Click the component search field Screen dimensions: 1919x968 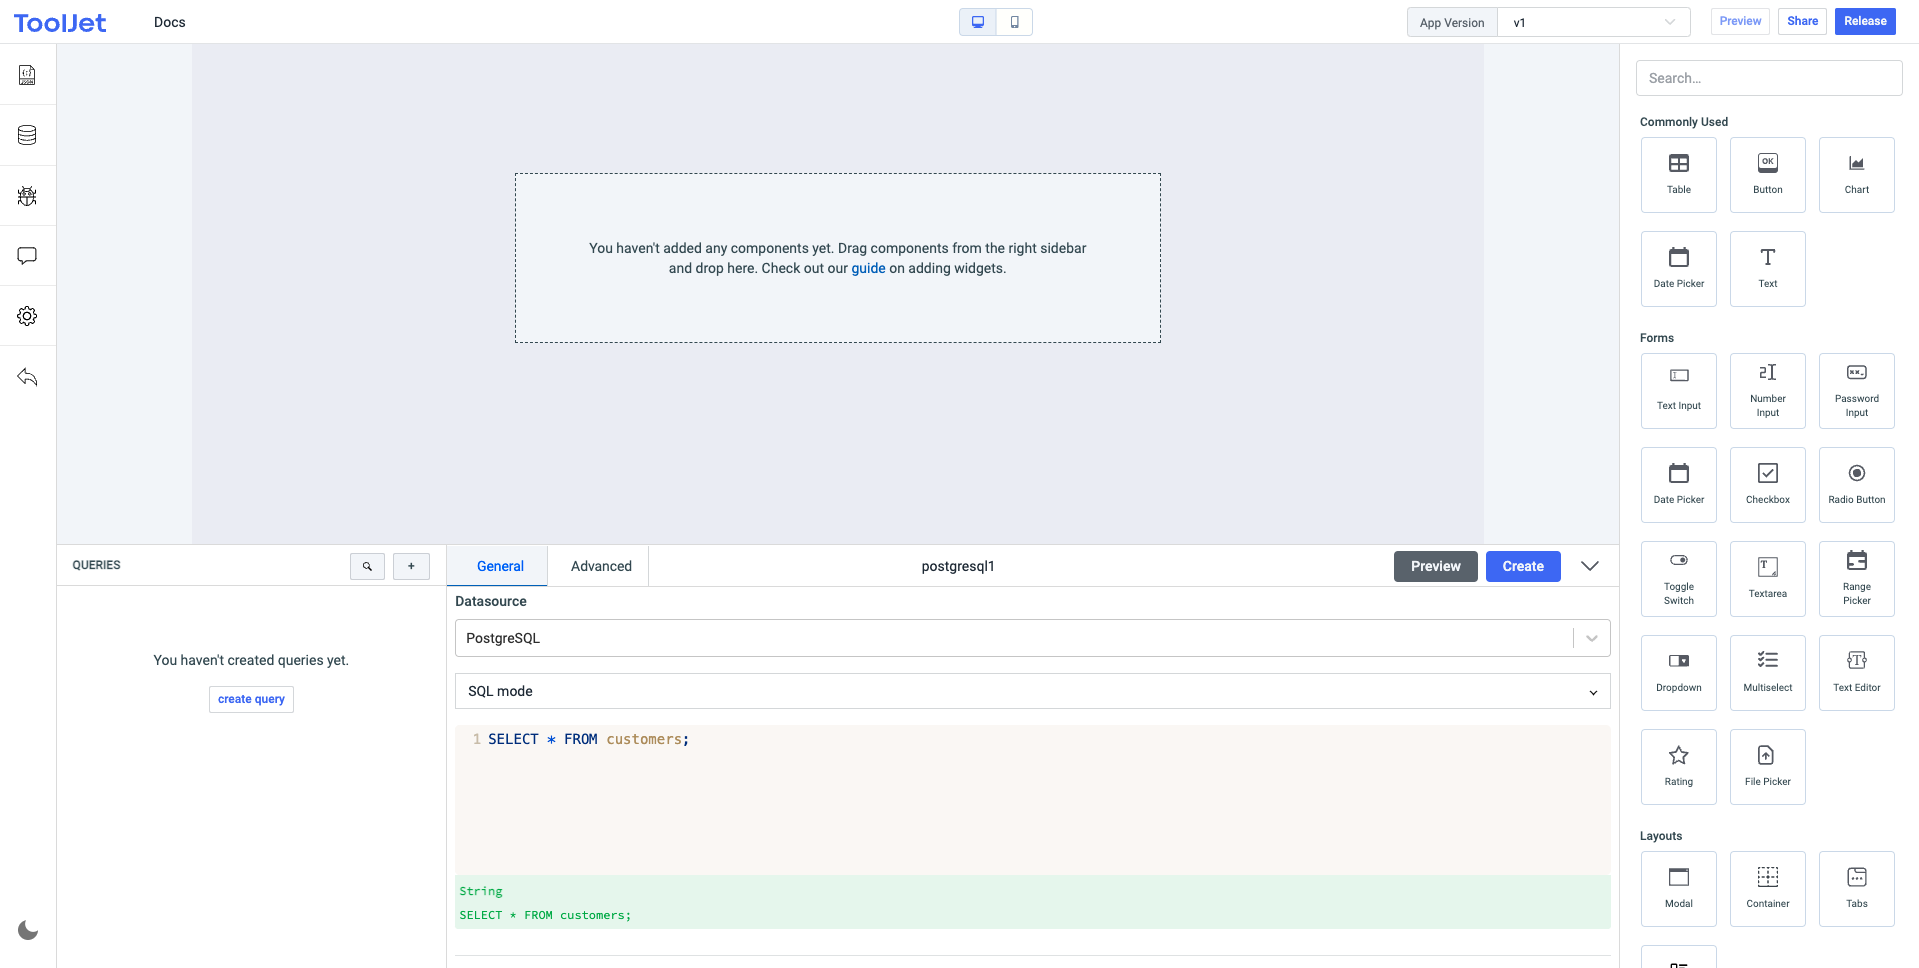(x=1768, y=78)
